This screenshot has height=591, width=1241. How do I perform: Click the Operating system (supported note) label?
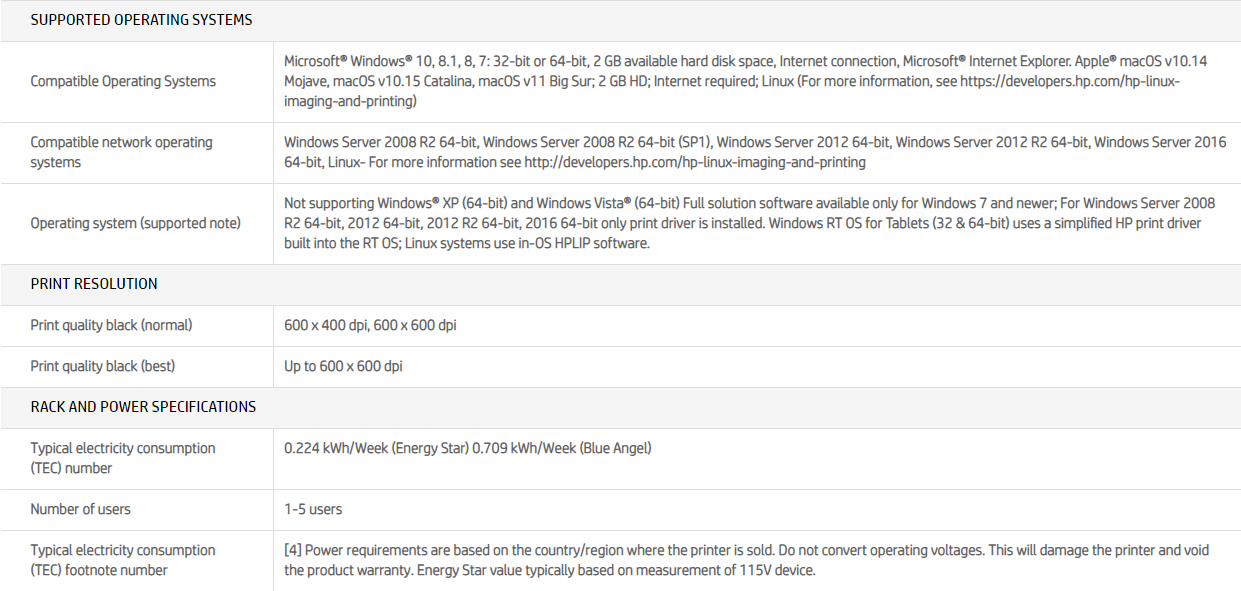[135, 223]
